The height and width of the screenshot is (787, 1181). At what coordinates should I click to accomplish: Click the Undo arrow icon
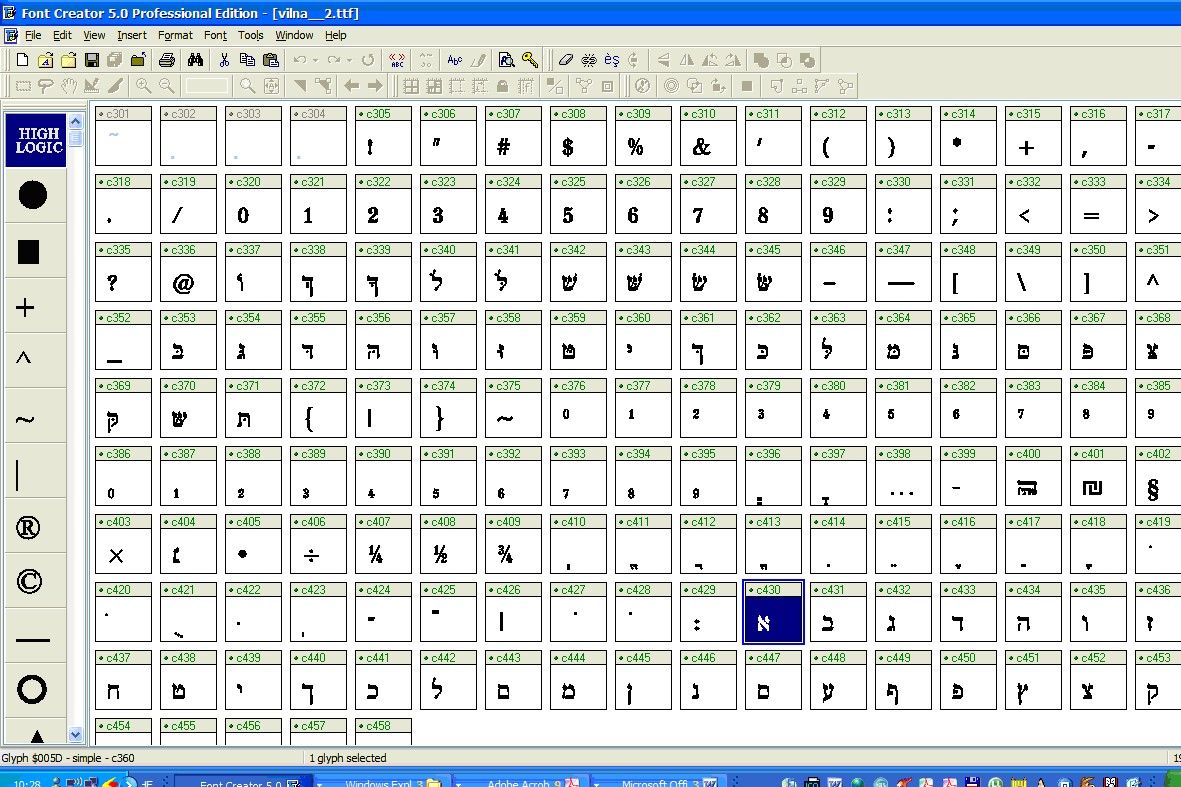300,60
